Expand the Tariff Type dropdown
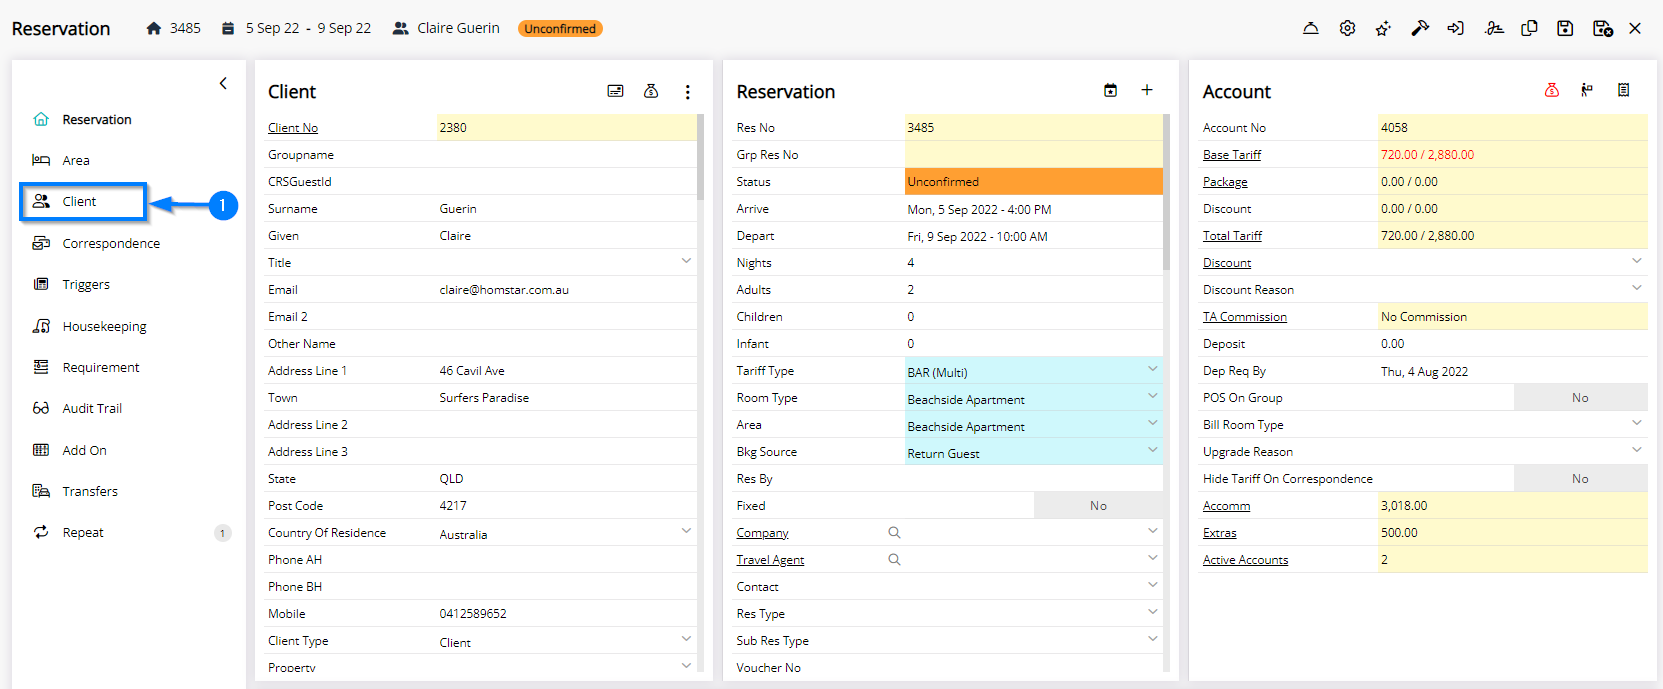This screenshot has width=1663, height=689. tap(1152, 370)
